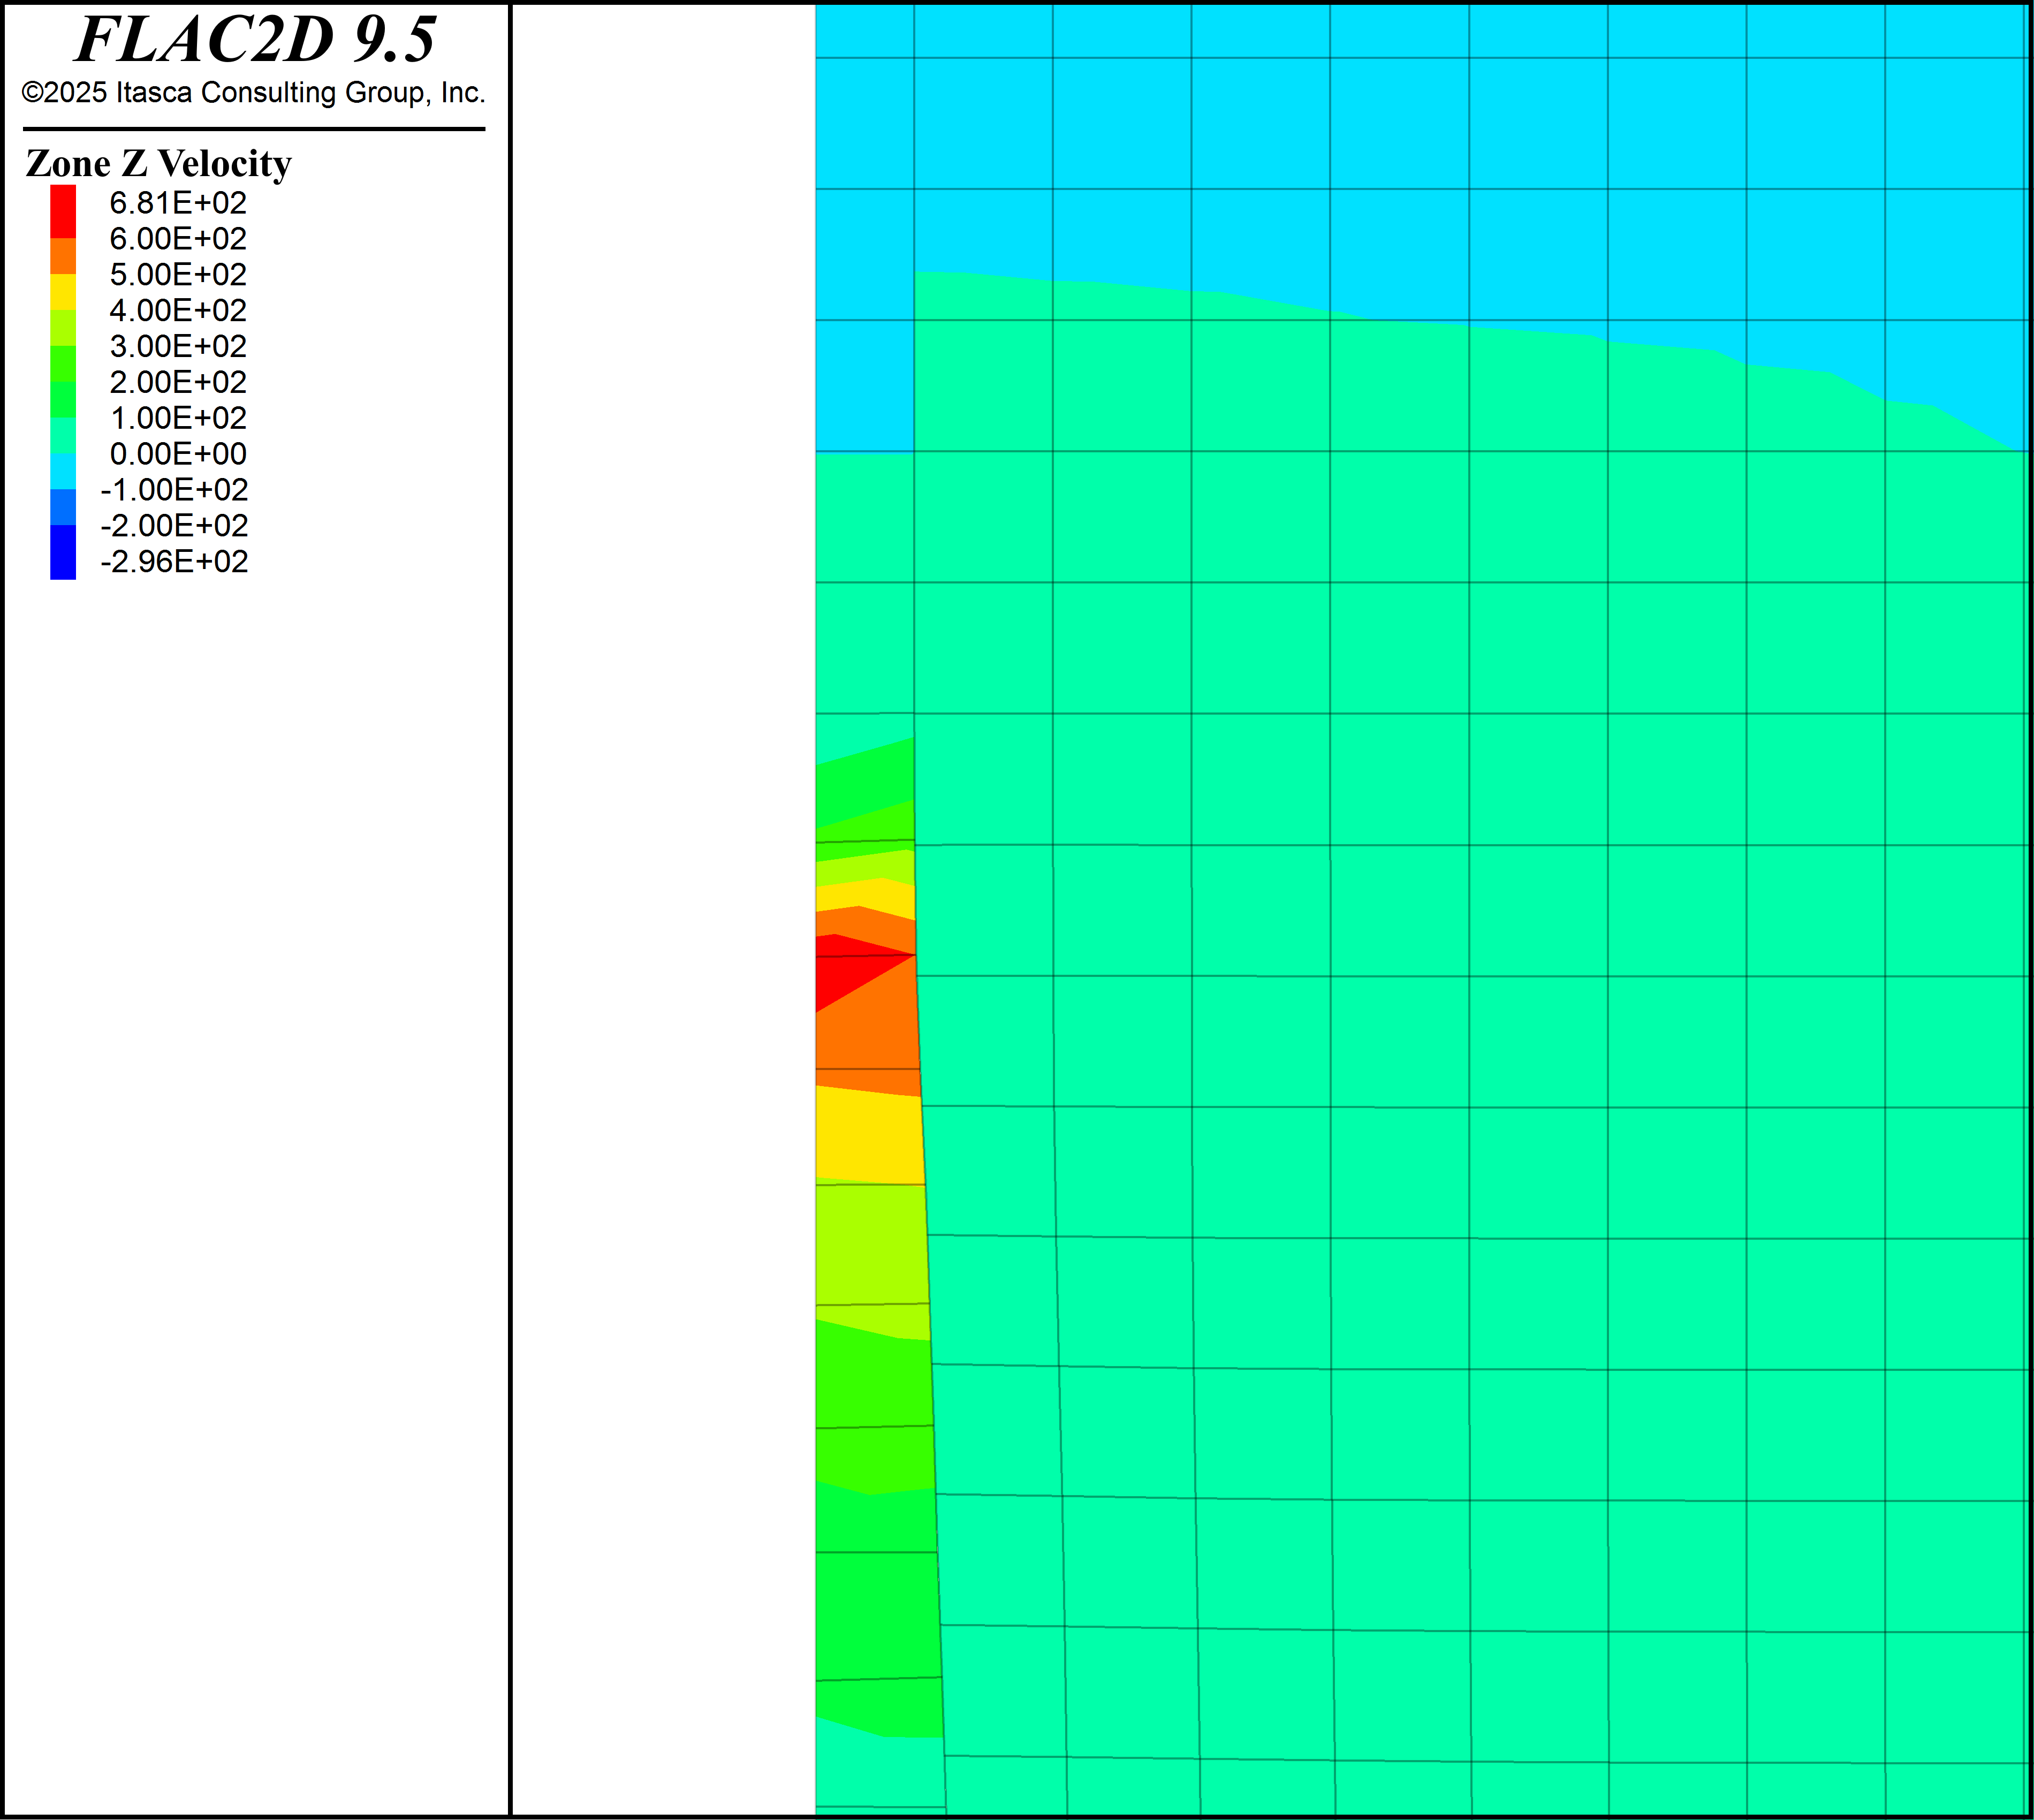Click the green 2.00E+02 legend swatch
Image resolution: width=2034 pixels, height=1820 pixels.
click(x=63, y=400)
